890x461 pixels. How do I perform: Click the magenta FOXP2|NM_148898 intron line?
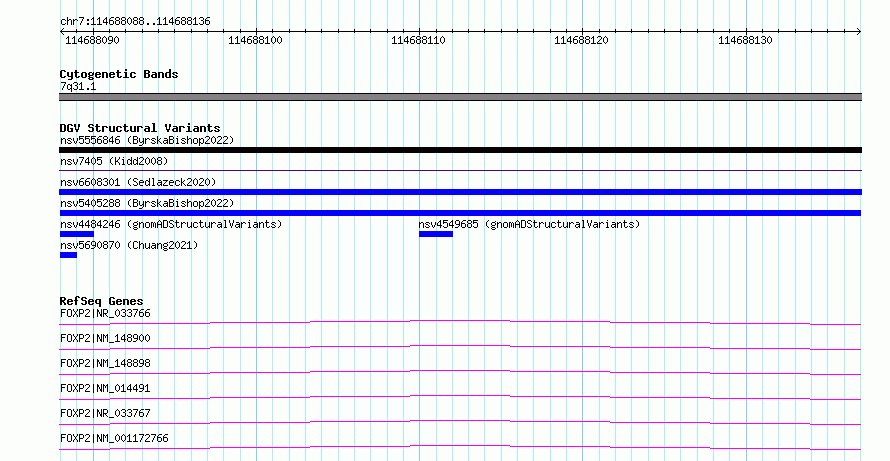point(460,372)
